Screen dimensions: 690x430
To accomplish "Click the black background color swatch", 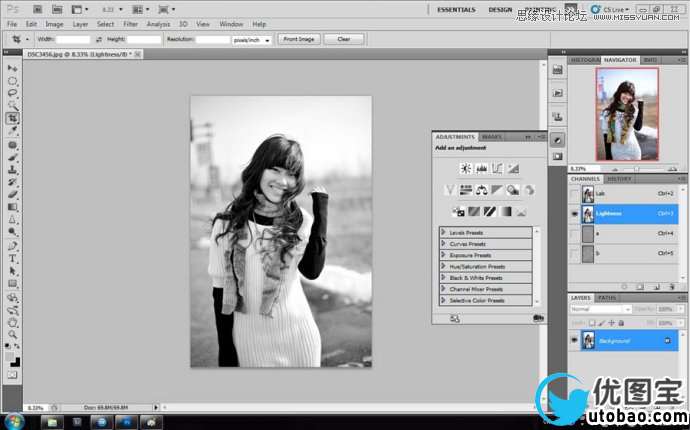I will tap(15, 362).
